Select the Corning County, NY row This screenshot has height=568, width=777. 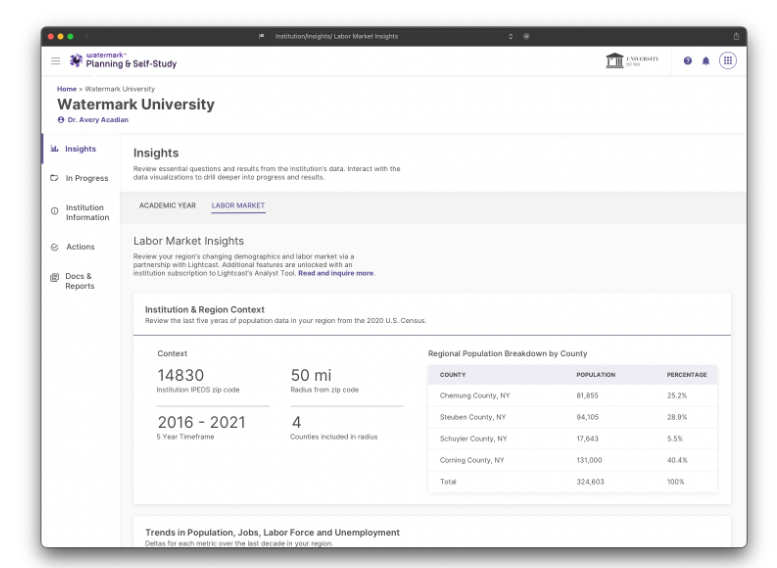[x=573, y=460]
